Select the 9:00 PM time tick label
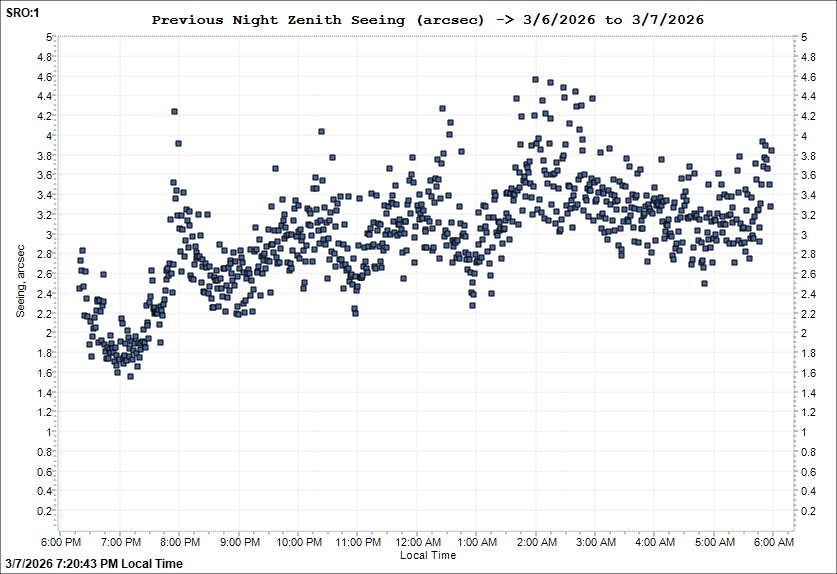Viewport: 837px width, 574px height. pyautogui.click(x=239, y=542)
